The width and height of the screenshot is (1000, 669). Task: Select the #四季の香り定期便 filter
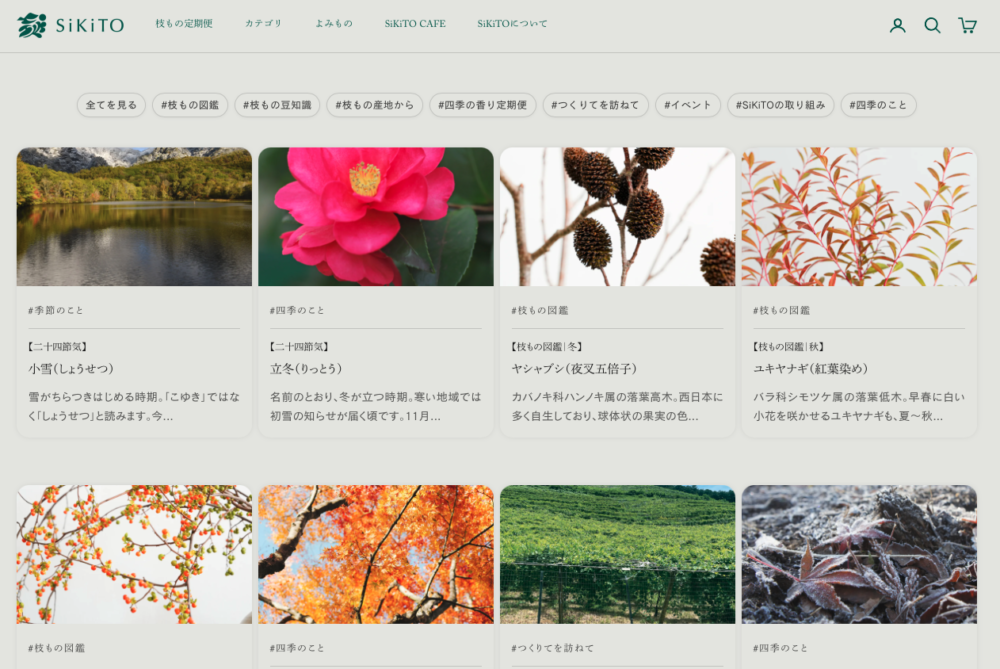click(483, 105)
